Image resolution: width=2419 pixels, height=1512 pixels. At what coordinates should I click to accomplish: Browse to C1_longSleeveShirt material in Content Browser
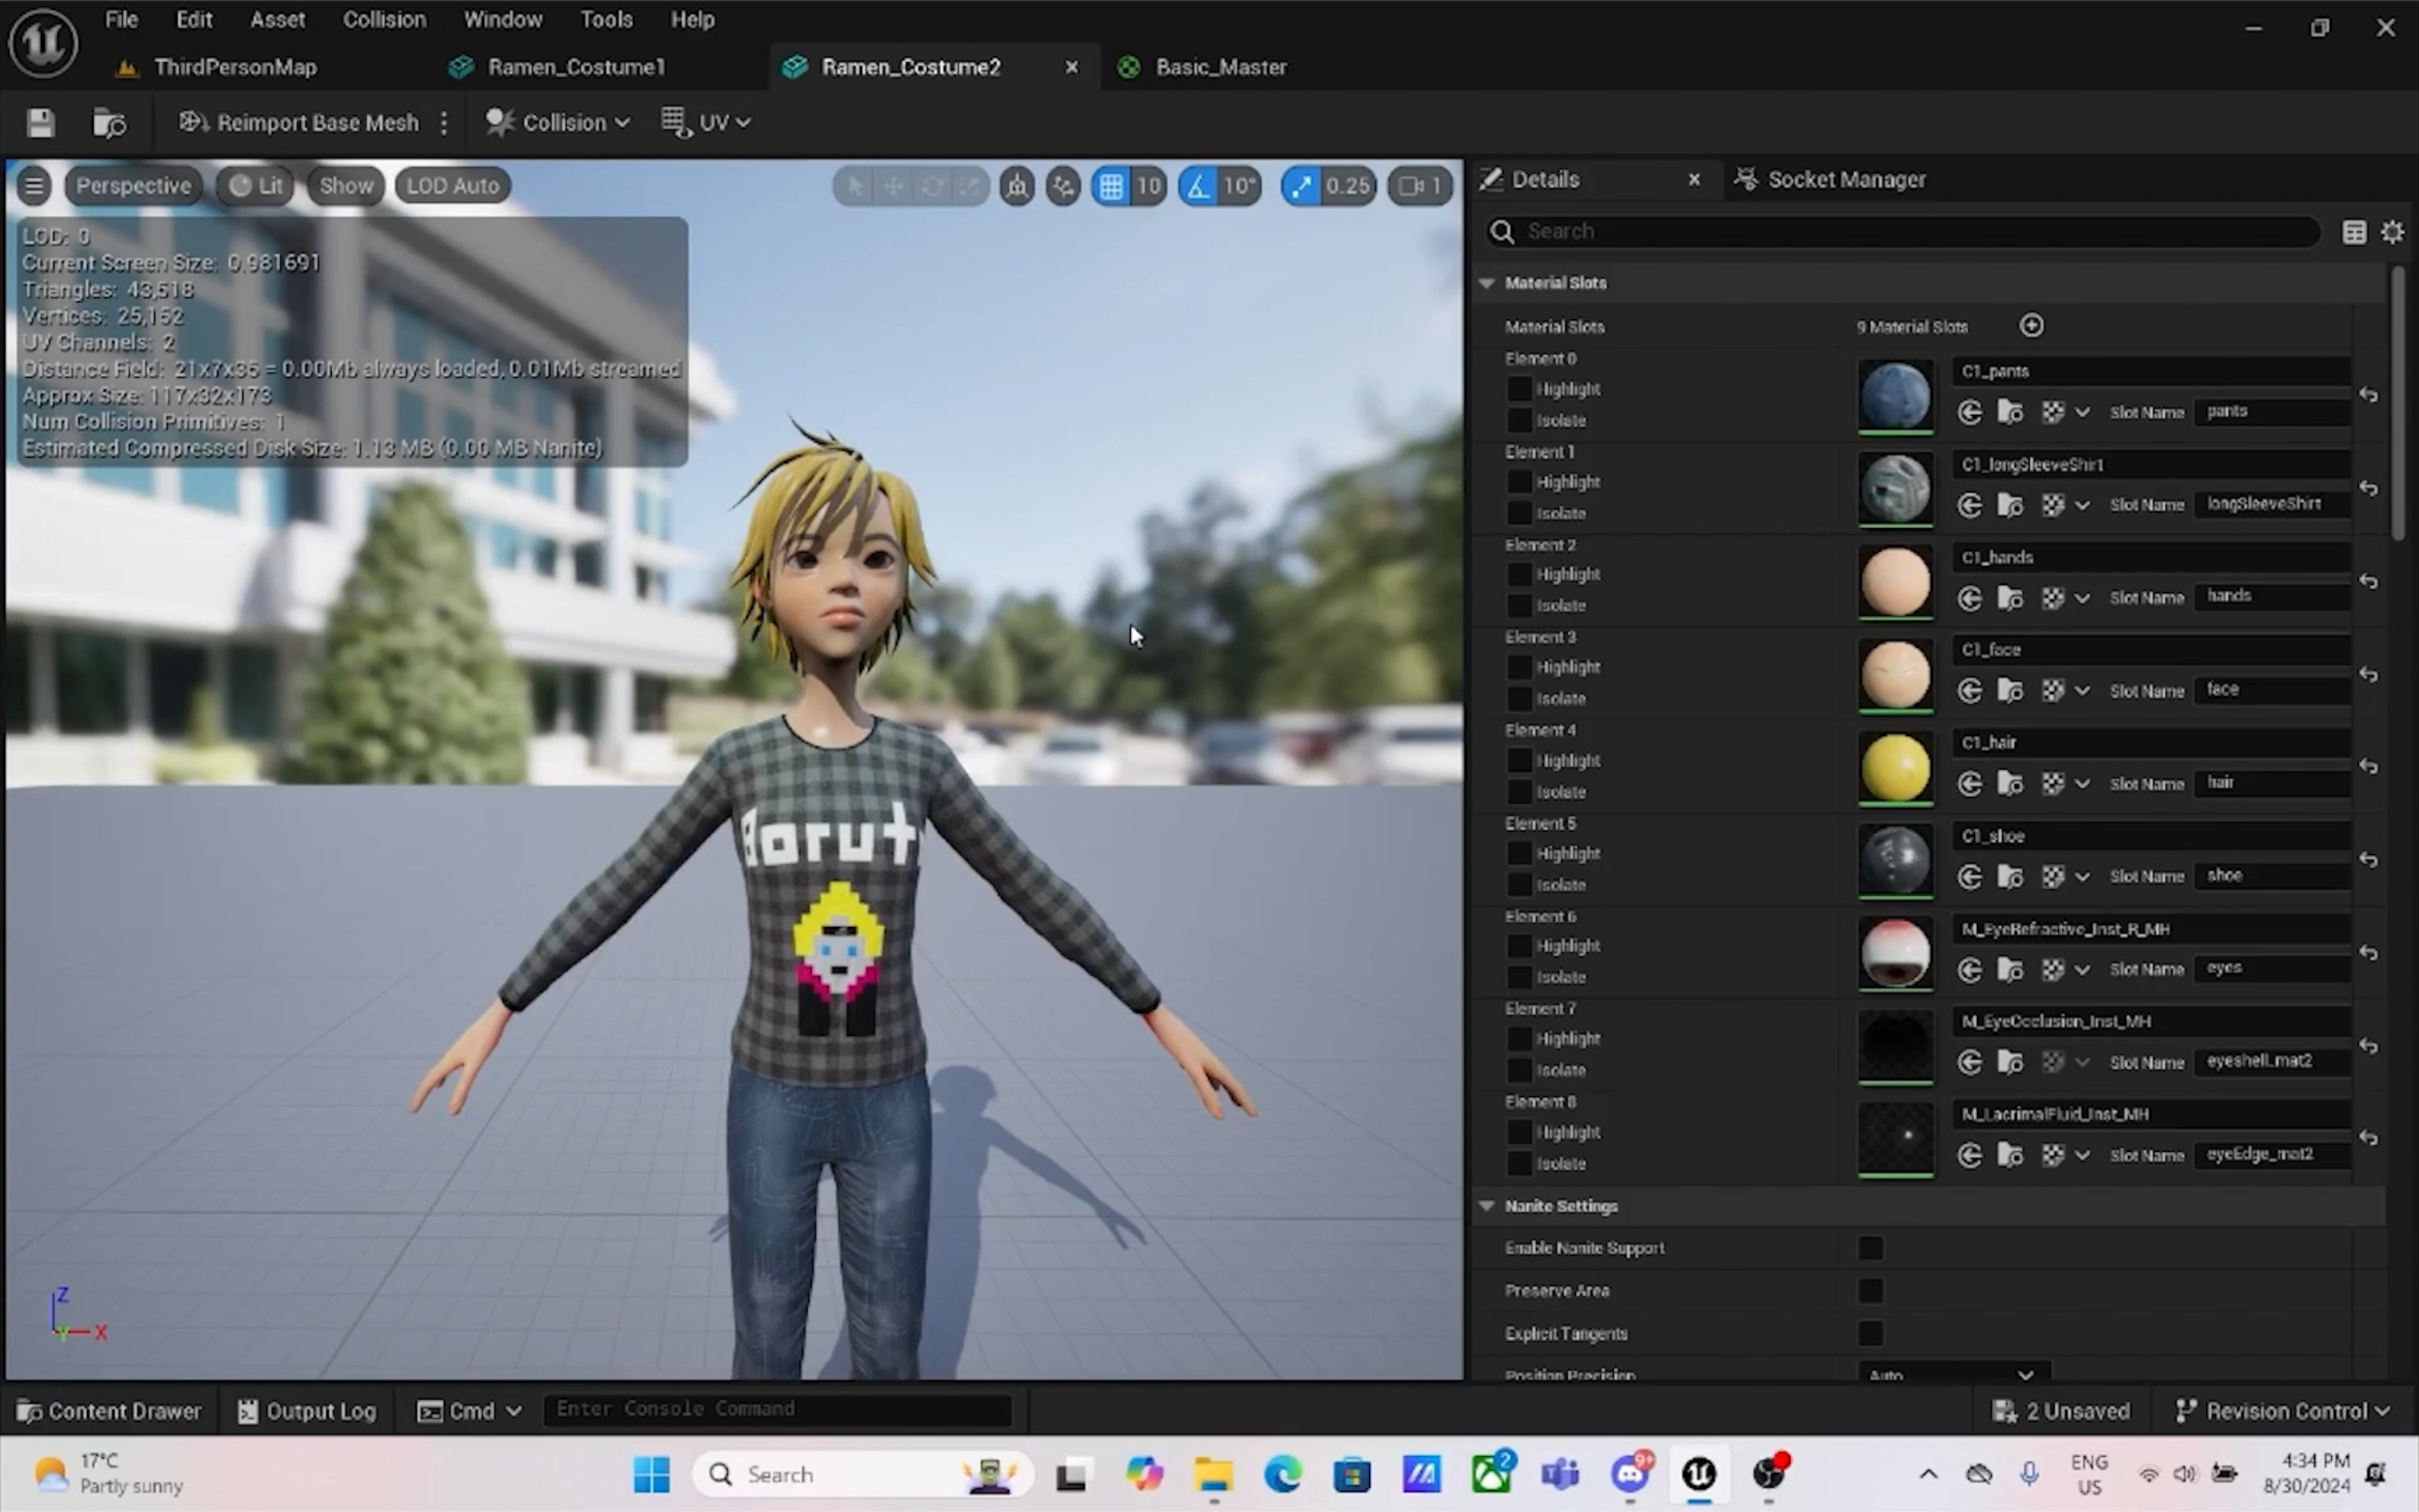tap(2010, 505)
